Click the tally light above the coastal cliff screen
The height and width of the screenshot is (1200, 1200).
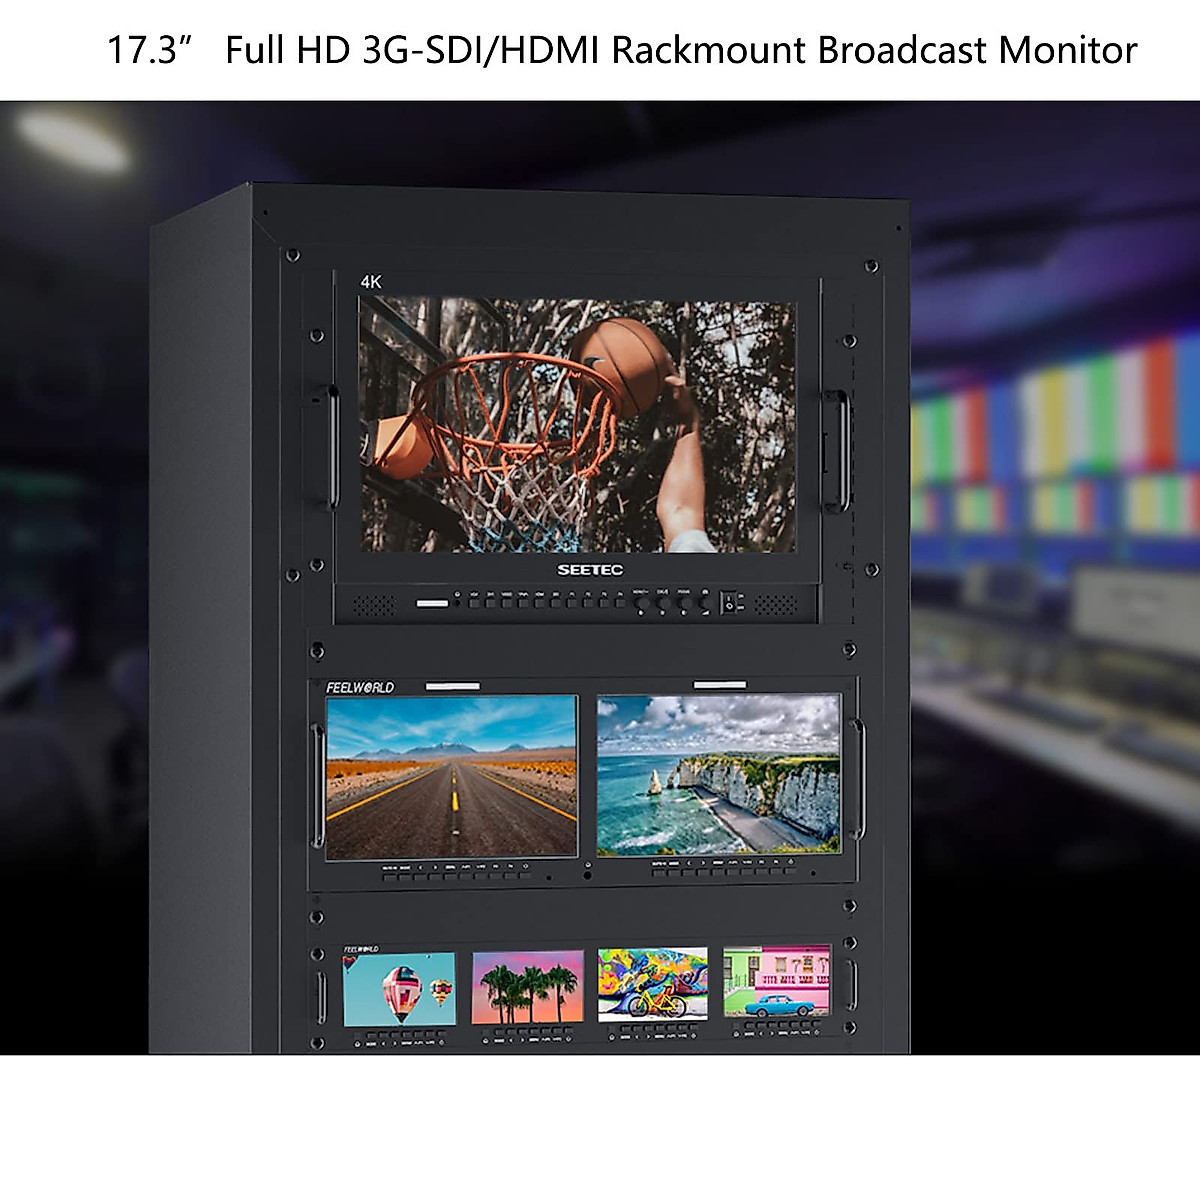click(719, 686)
